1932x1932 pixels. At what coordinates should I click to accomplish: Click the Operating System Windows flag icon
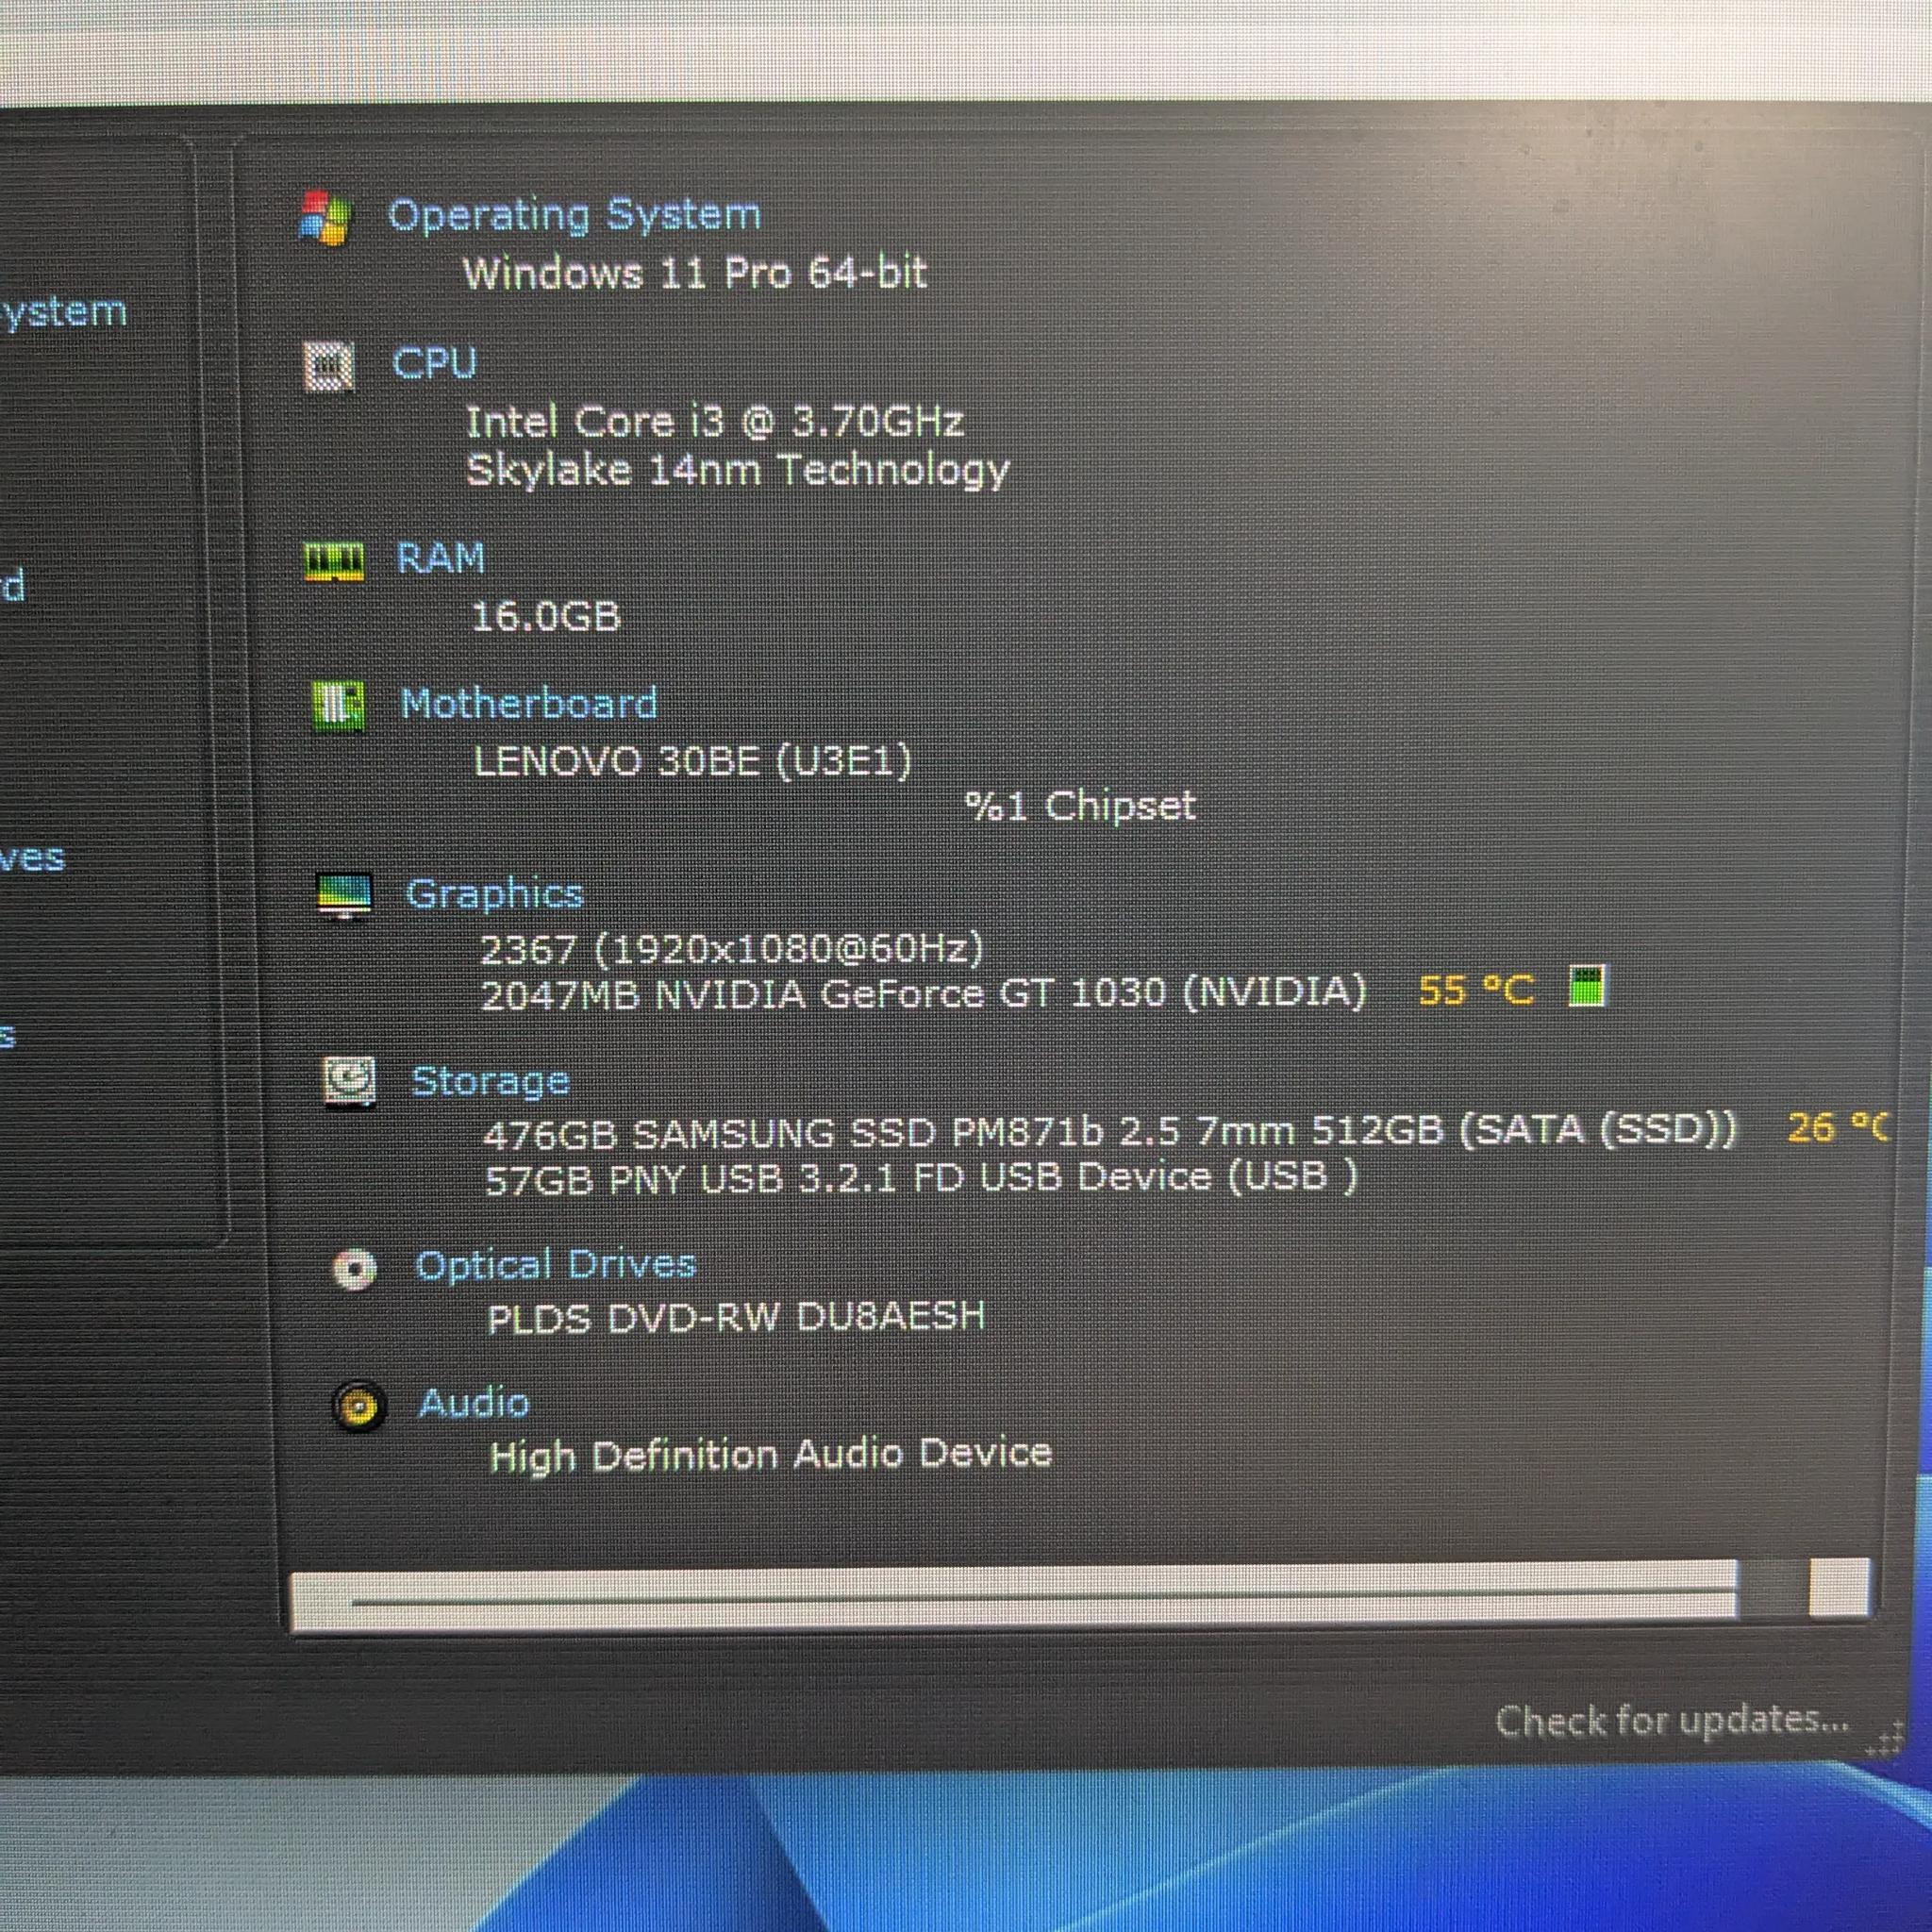pos(325,217)
